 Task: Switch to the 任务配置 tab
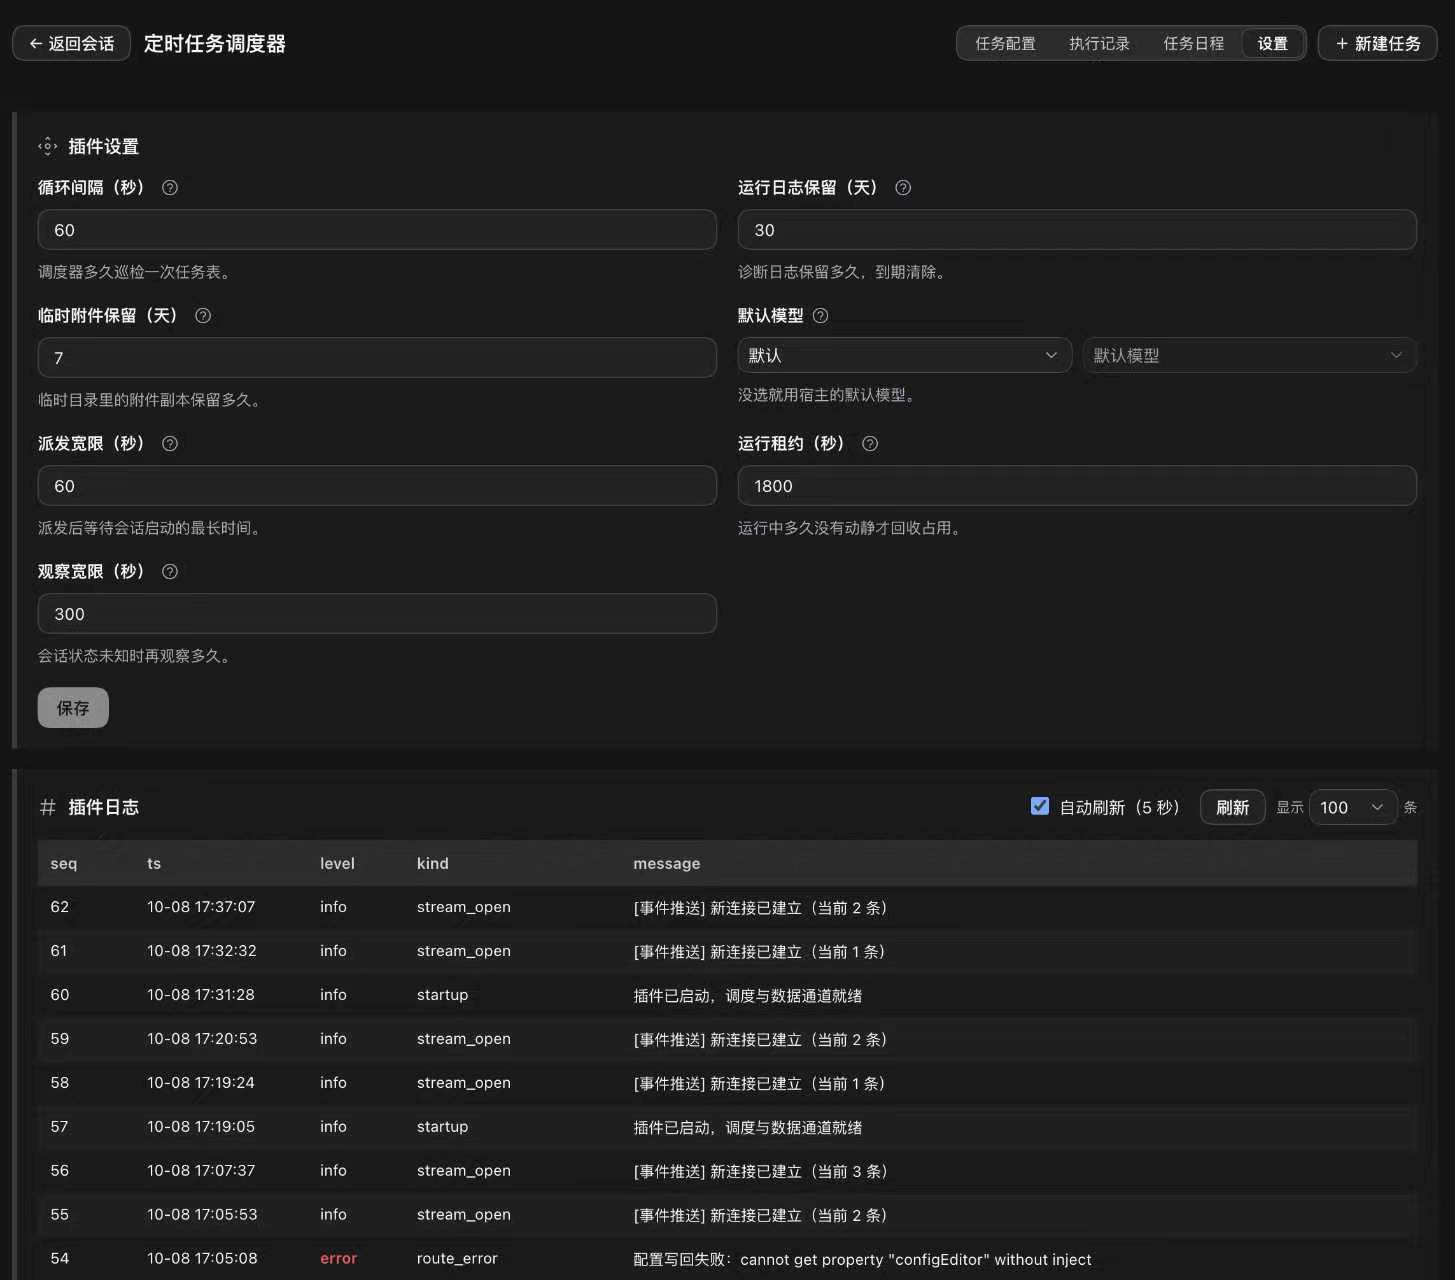point(1005,43)
